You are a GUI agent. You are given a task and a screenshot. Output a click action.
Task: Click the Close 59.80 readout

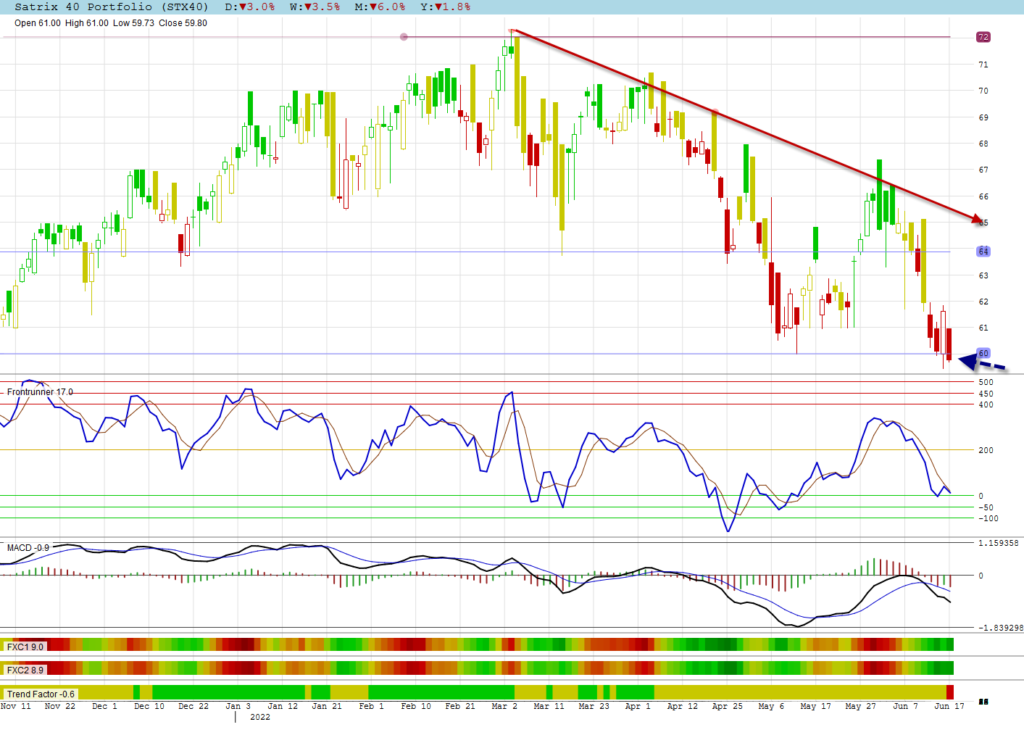click(183, 23)
